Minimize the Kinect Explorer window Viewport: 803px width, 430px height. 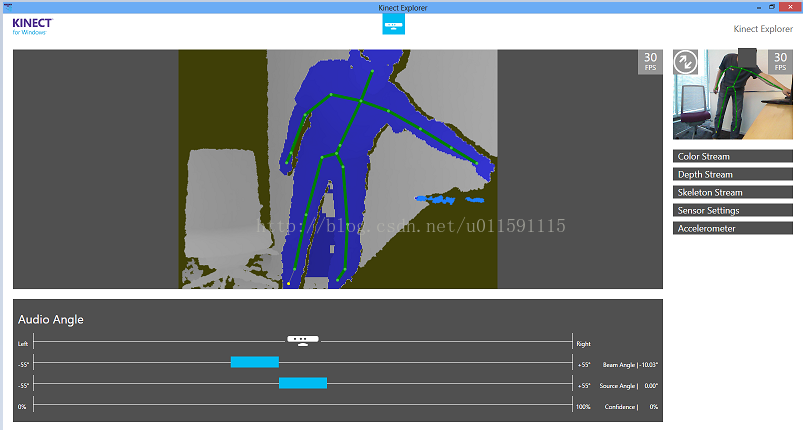click(758, 7)
